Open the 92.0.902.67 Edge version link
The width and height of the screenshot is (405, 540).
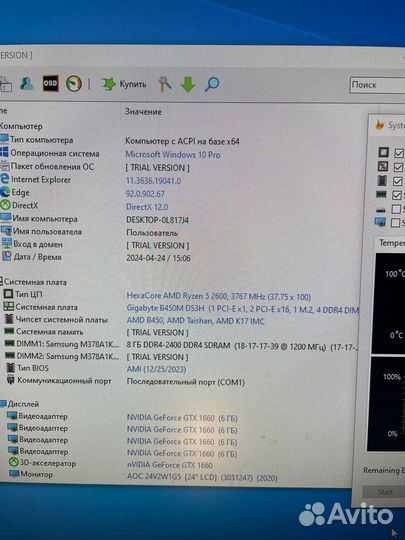(145, 194)
